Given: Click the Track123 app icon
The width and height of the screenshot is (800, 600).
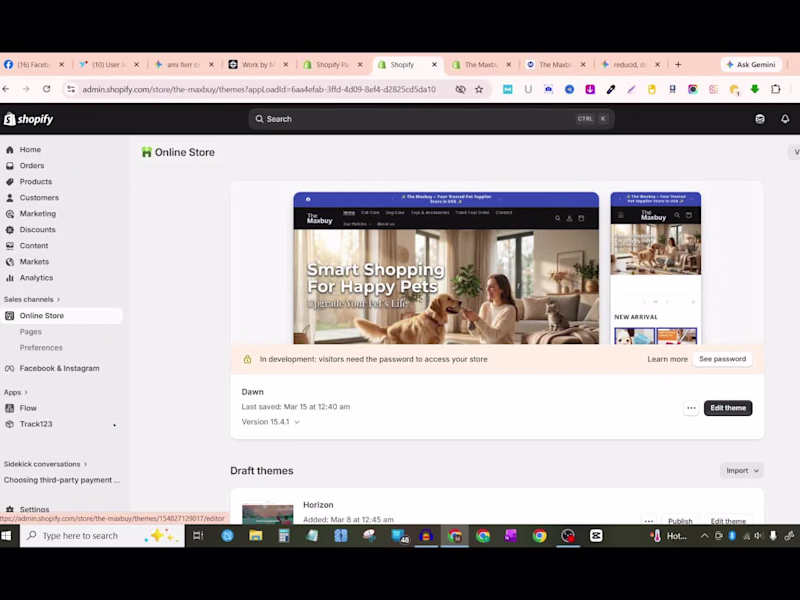Looking at the screenshot, I should [x=10, y=424].
